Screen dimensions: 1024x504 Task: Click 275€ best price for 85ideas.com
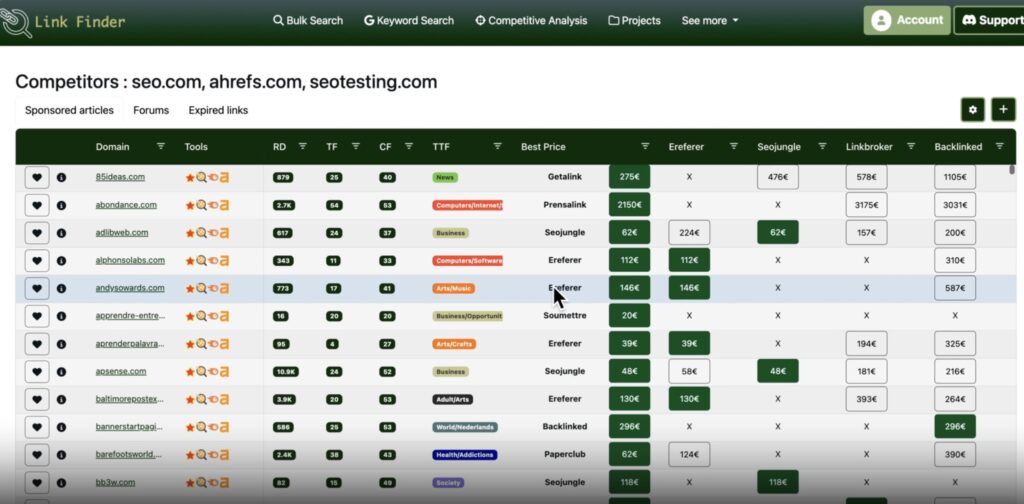[630, 177]
